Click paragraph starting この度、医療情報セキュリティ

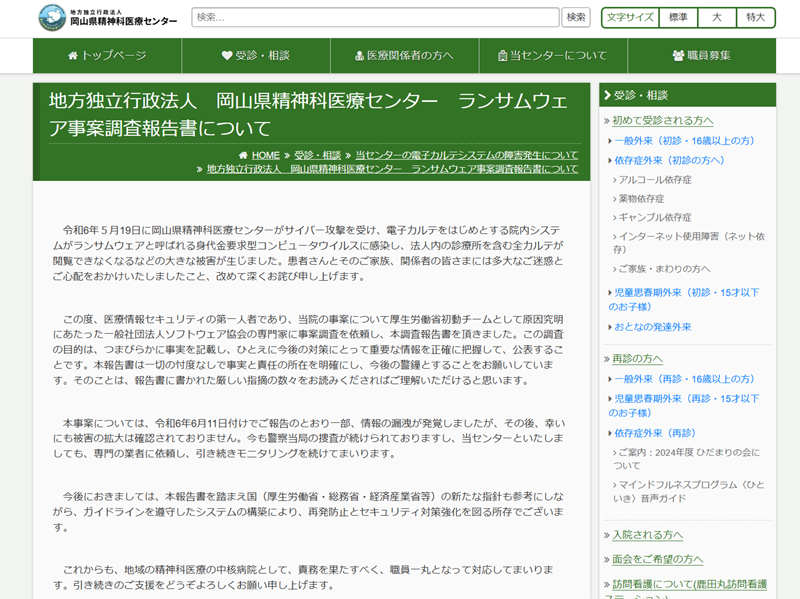tap(308, 350)
